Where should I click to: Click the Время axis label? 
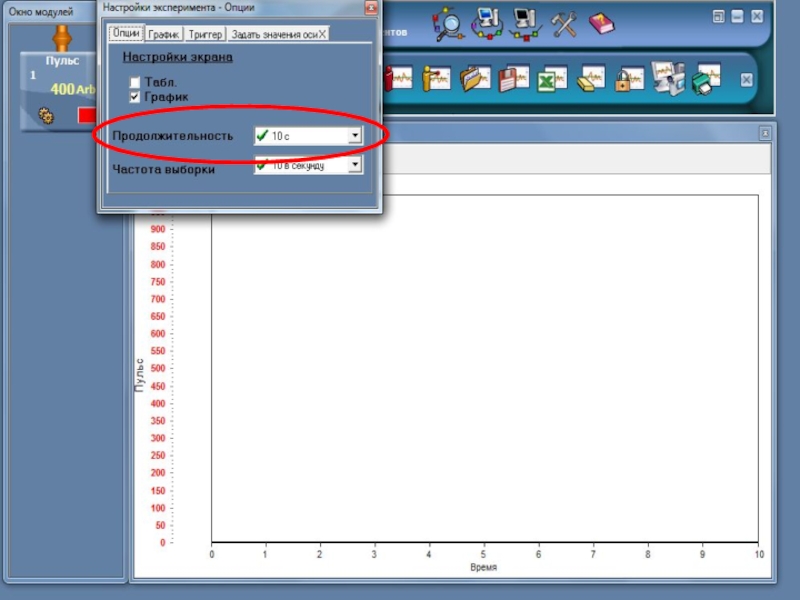click(484, 567)
